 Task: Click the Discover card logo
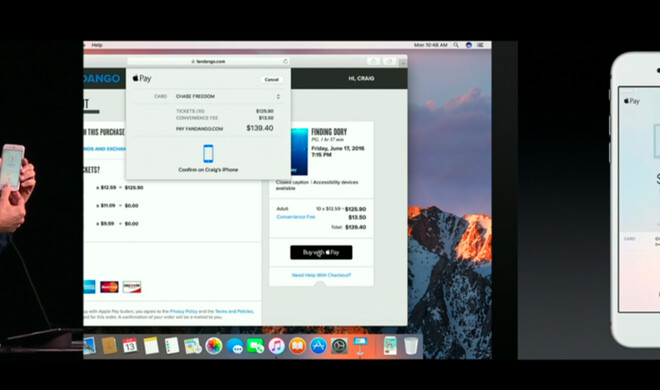(x=132, y=287)
